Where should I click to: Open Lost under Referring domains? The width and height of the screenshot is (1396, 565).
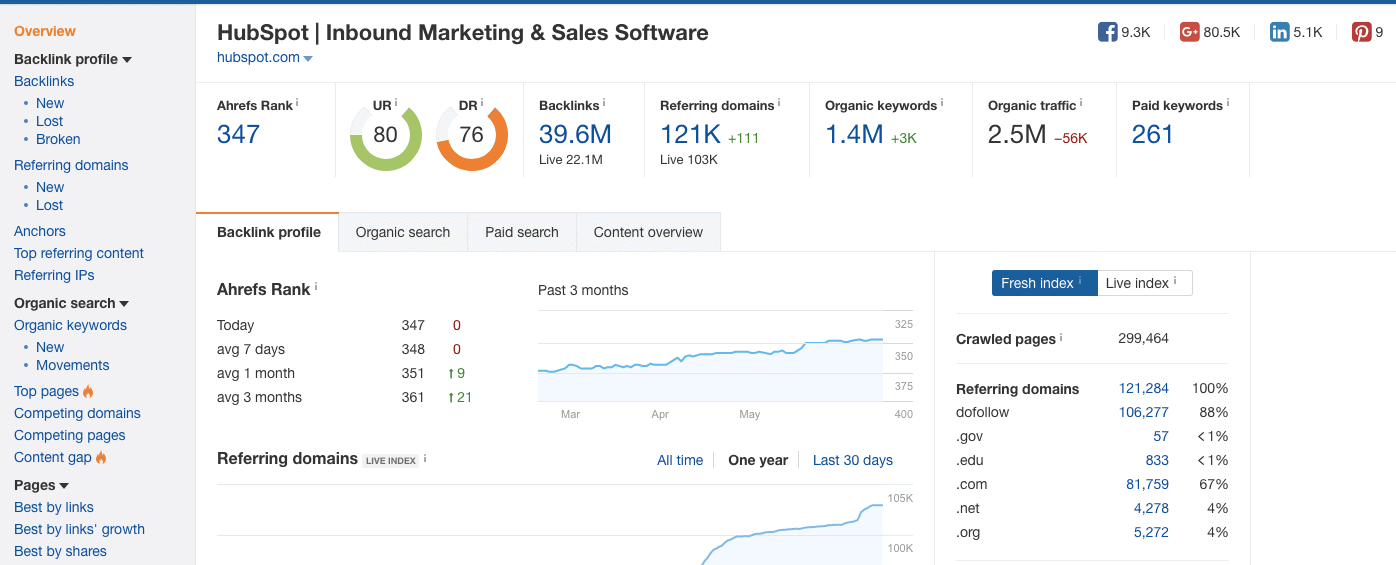click(x=50, y=205)
